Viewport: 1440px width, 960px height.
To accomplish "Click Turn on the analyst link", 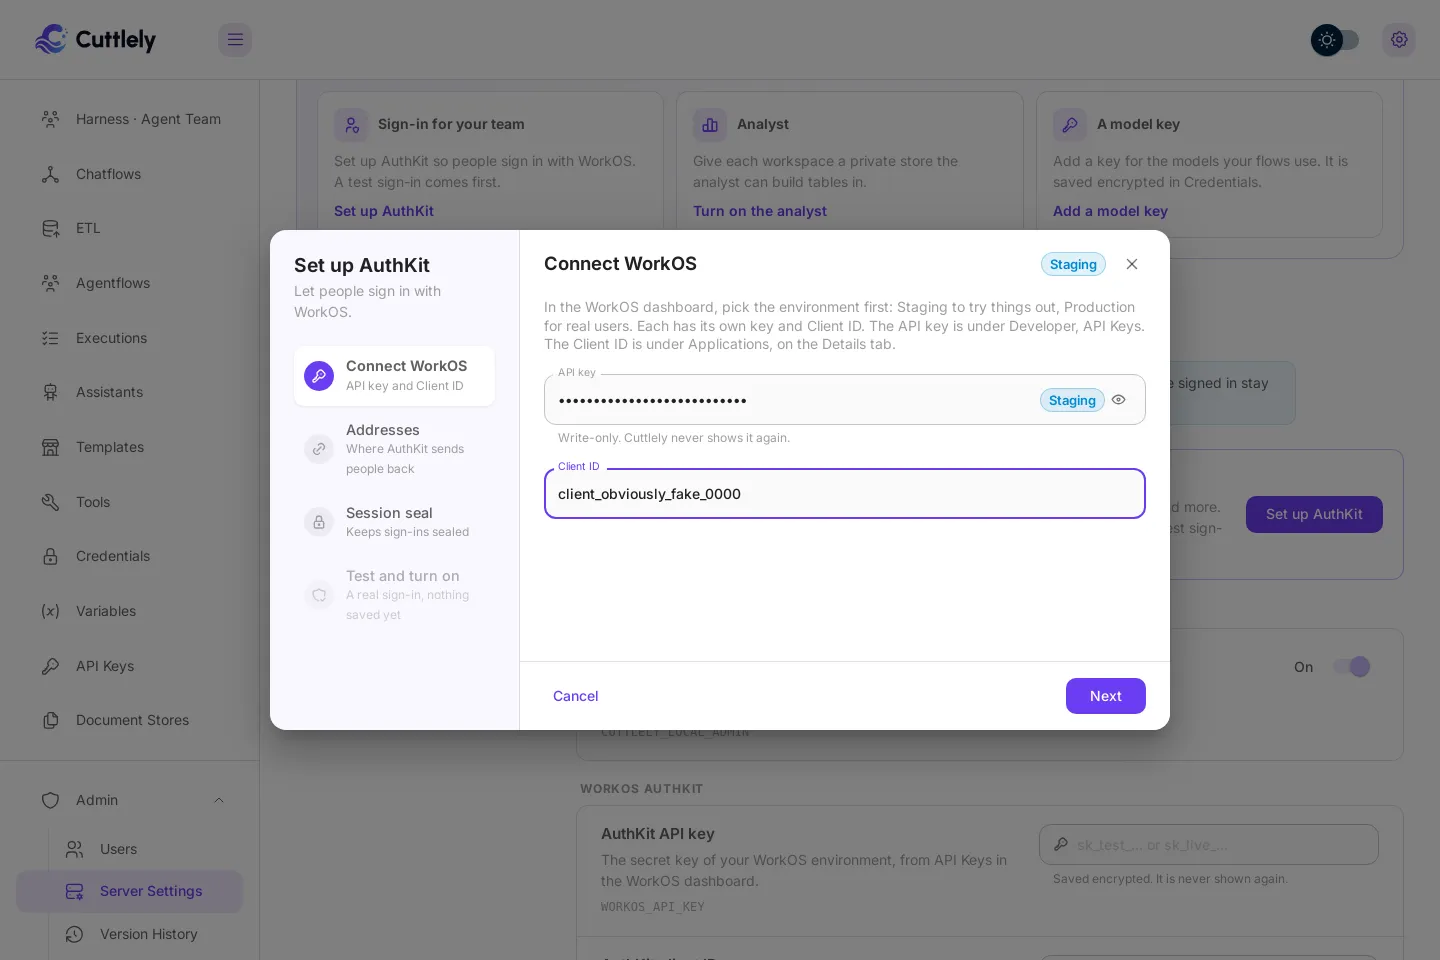I will (x=760, y=211).
